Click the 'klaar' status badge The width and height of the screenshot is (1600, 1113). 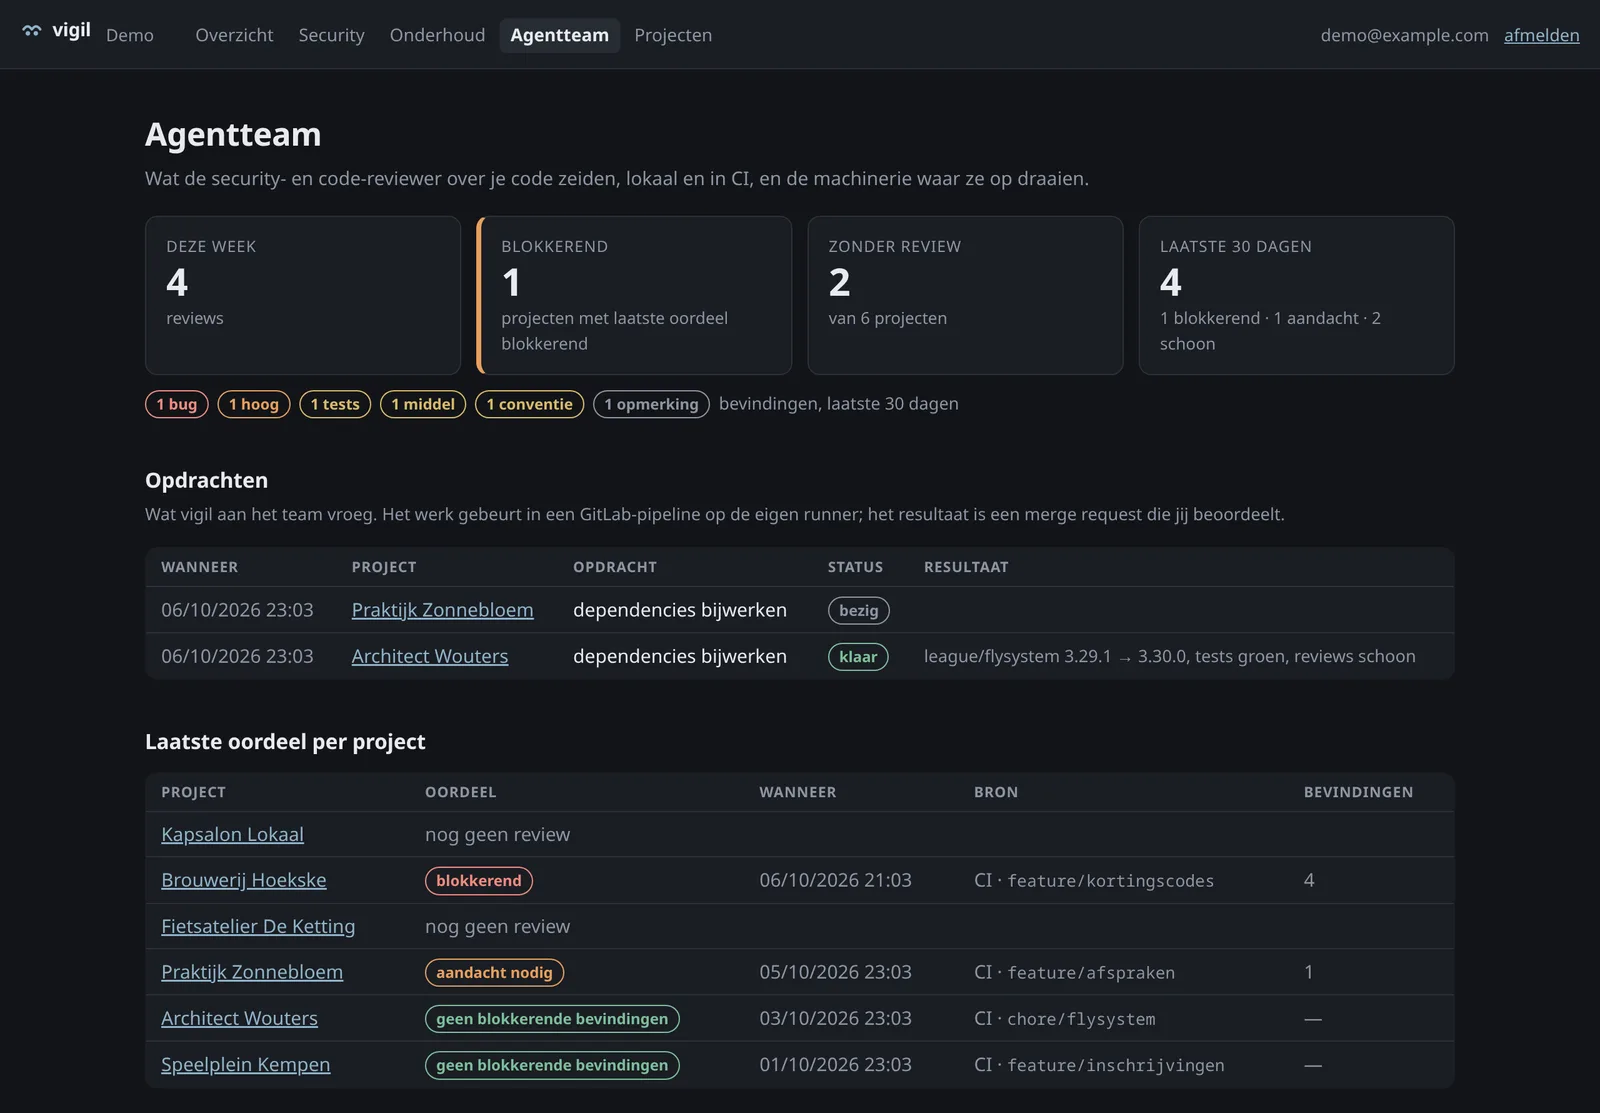tap(858, 656)
